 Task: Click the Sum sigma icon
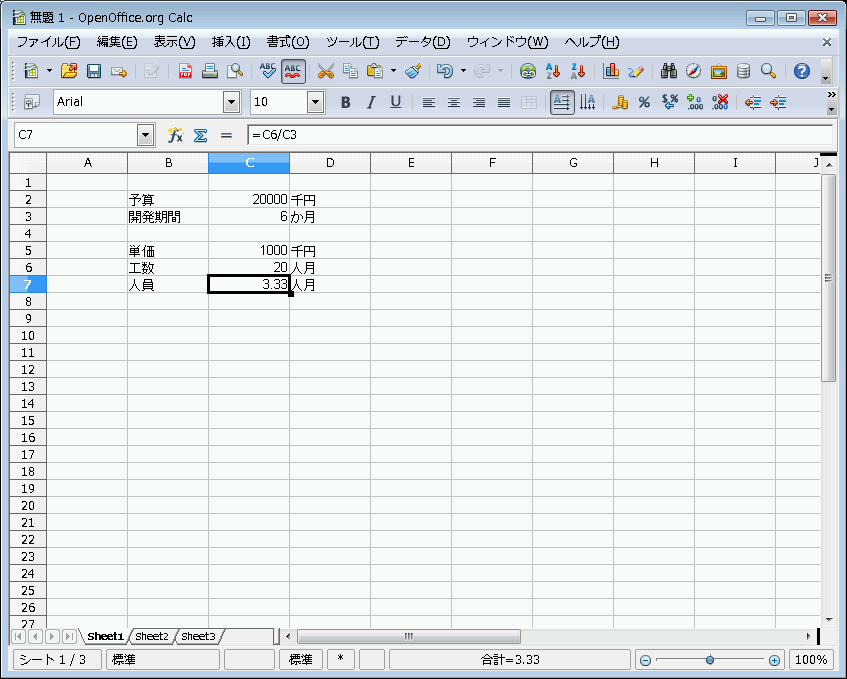tap(200, 135)
